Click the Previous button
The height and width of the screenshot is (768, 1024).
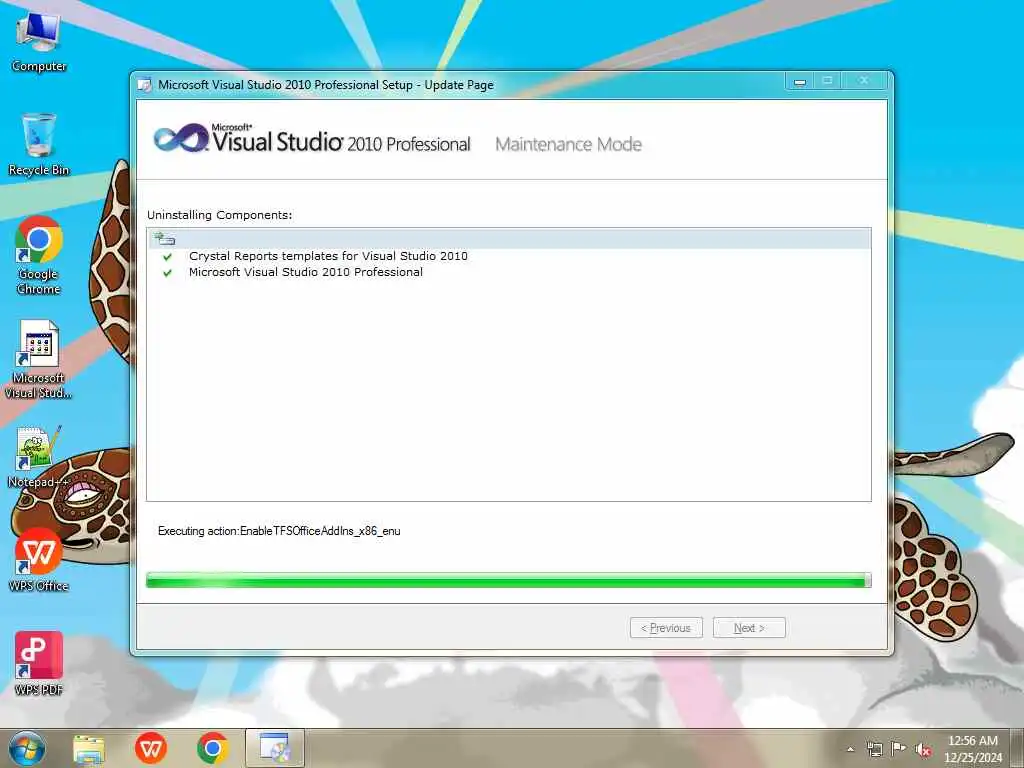(x=666, y=628)
